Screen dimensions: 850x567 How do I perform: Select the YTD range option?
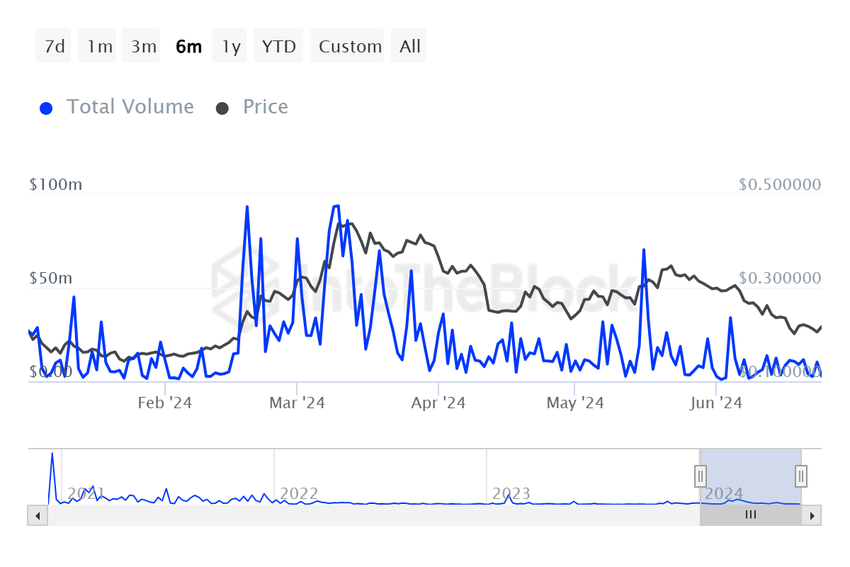tap(279, 46)
